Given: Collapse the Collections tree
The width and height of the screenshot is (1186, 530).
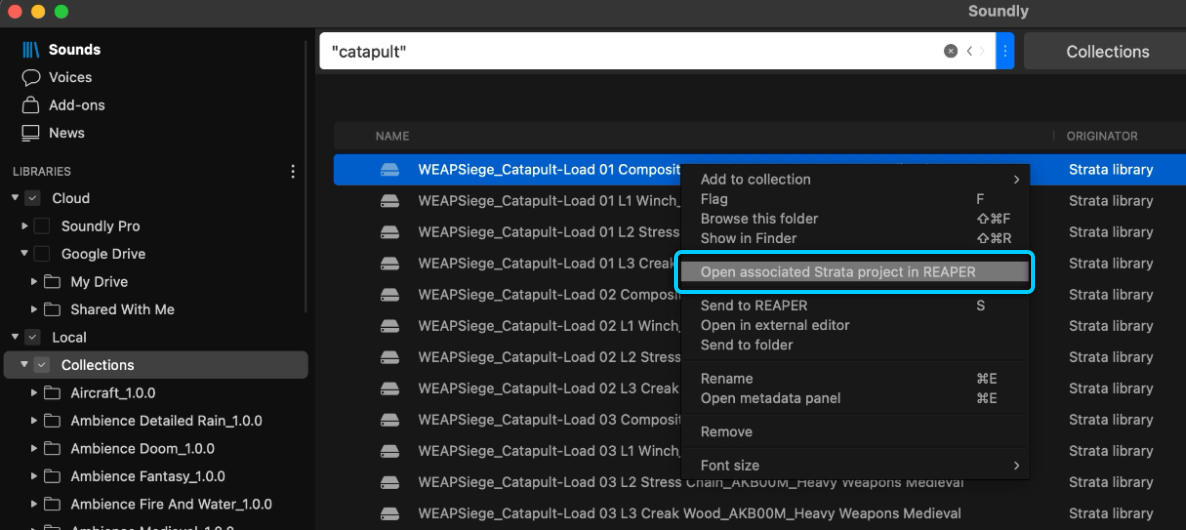Looking at the screenshot, I should [25, 365].
